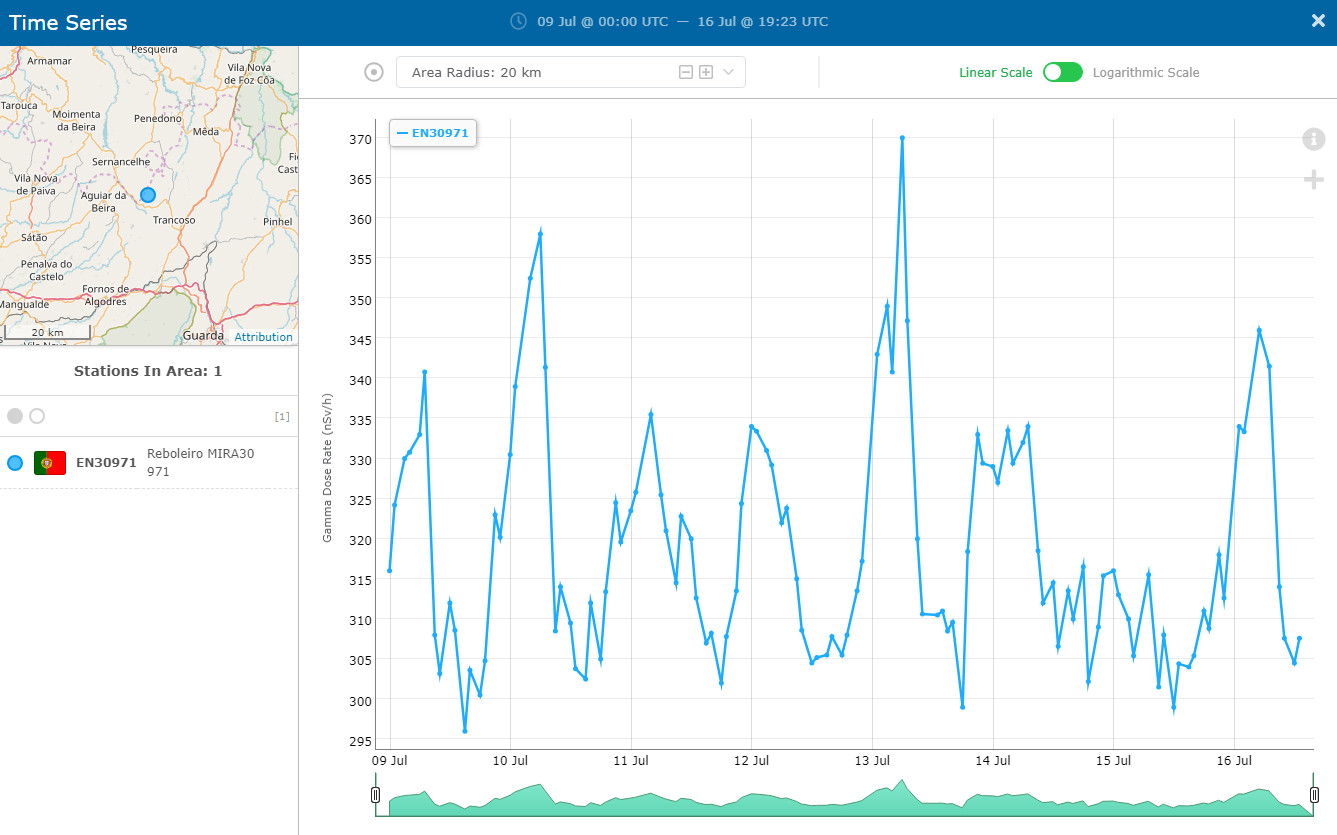Open the Area Radius dropdown chevron

(728, 72)
